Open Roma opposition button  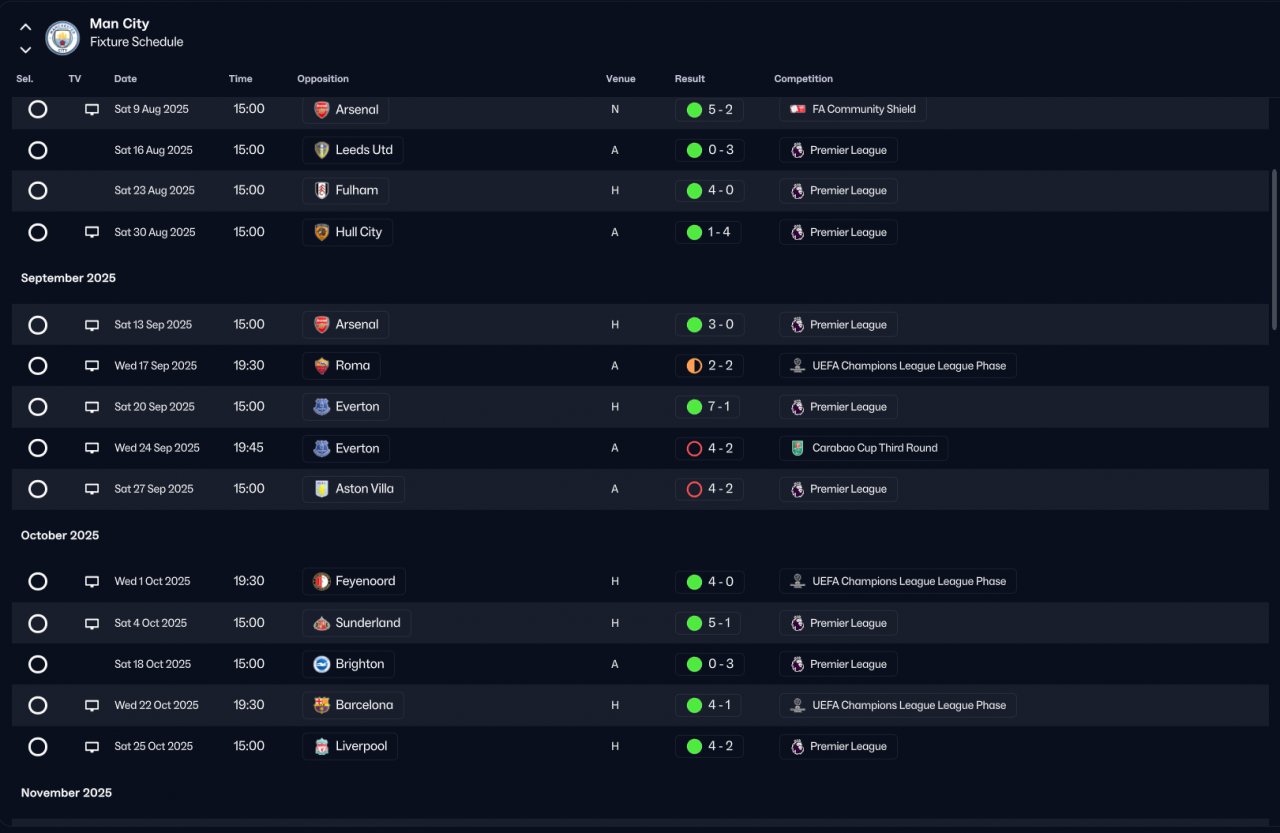click(341, 366)
